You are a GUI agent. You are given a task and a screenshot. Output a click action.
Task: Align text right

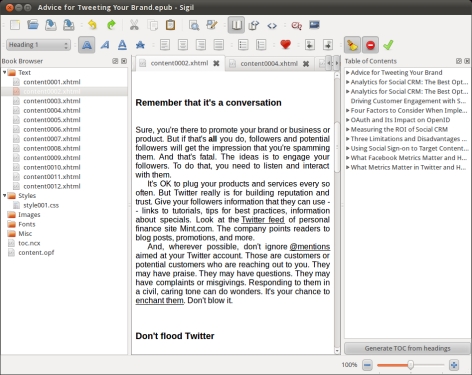201,45
